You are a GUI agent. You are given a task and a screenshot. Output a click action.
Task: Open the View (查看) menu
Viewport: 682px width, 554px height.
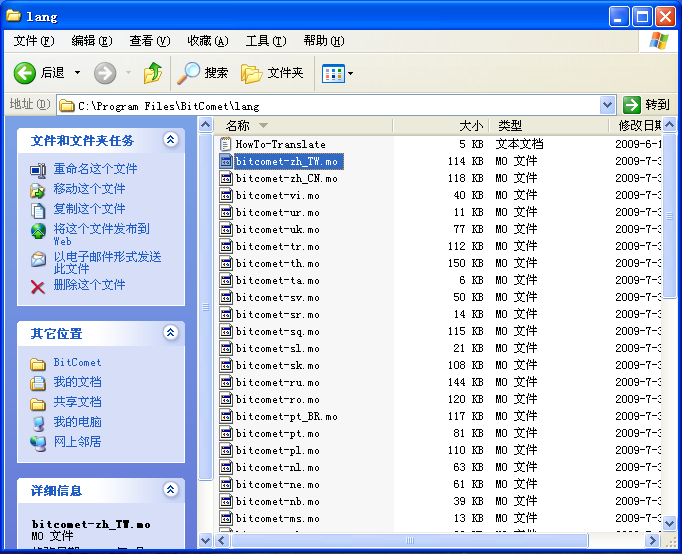coord(150,41)
